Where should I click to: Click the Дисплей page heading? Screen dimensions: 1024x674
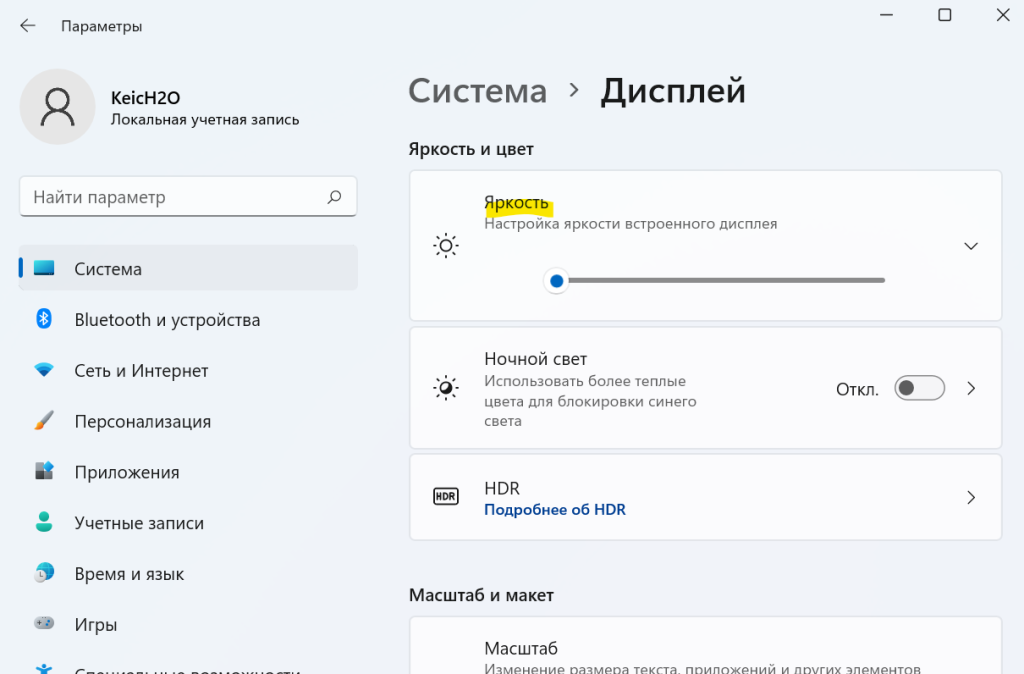coord(673,91)
